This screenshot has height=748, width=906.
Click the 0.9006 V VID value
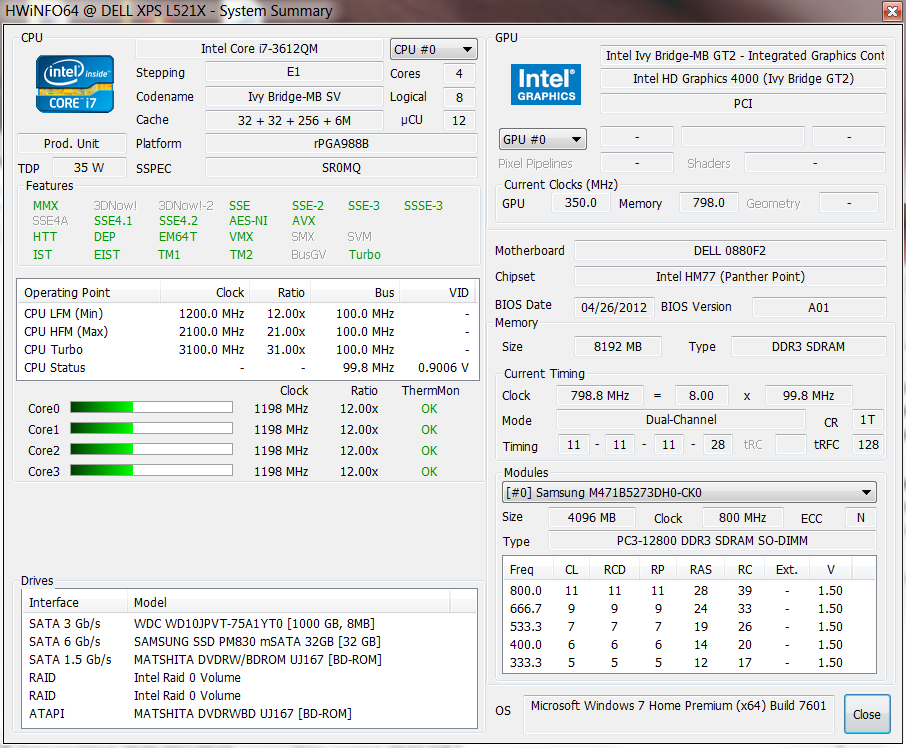(x=443, y=367)
